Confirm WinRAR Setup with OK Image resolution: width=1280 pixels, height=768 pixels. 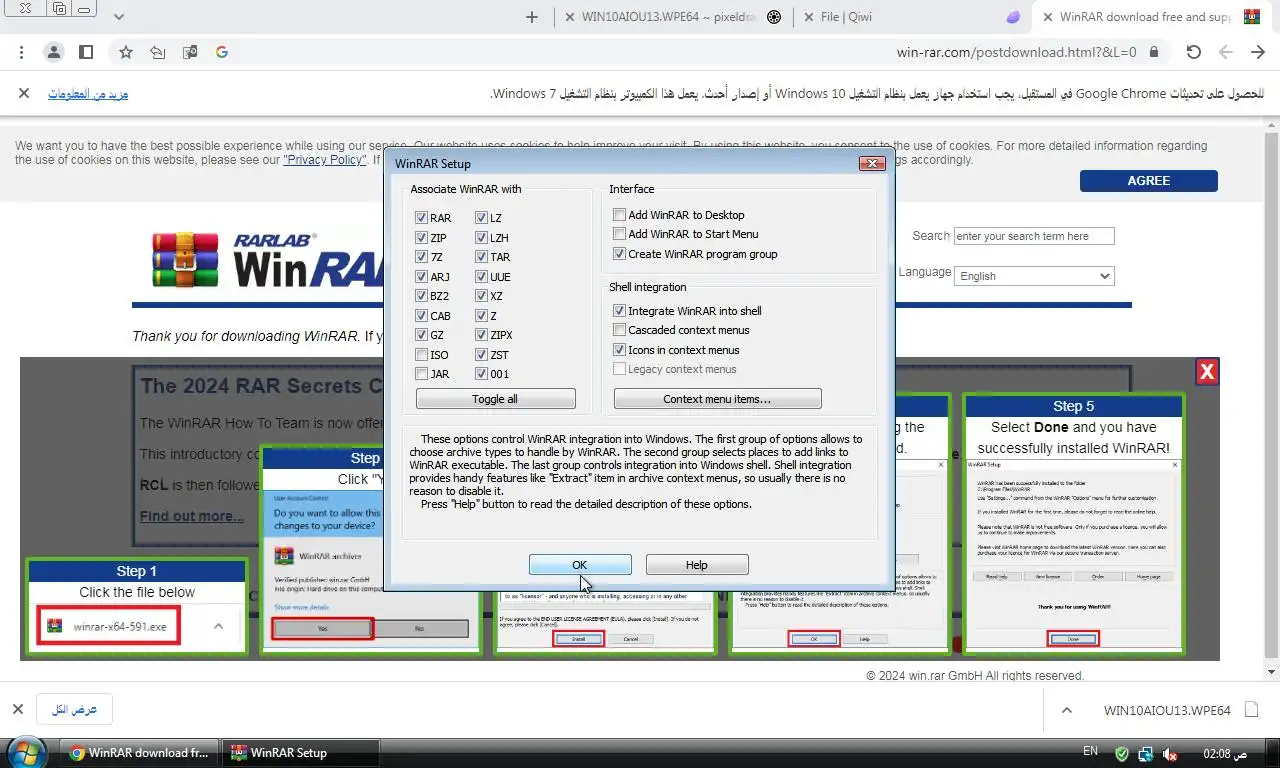(x=580, y=565)
